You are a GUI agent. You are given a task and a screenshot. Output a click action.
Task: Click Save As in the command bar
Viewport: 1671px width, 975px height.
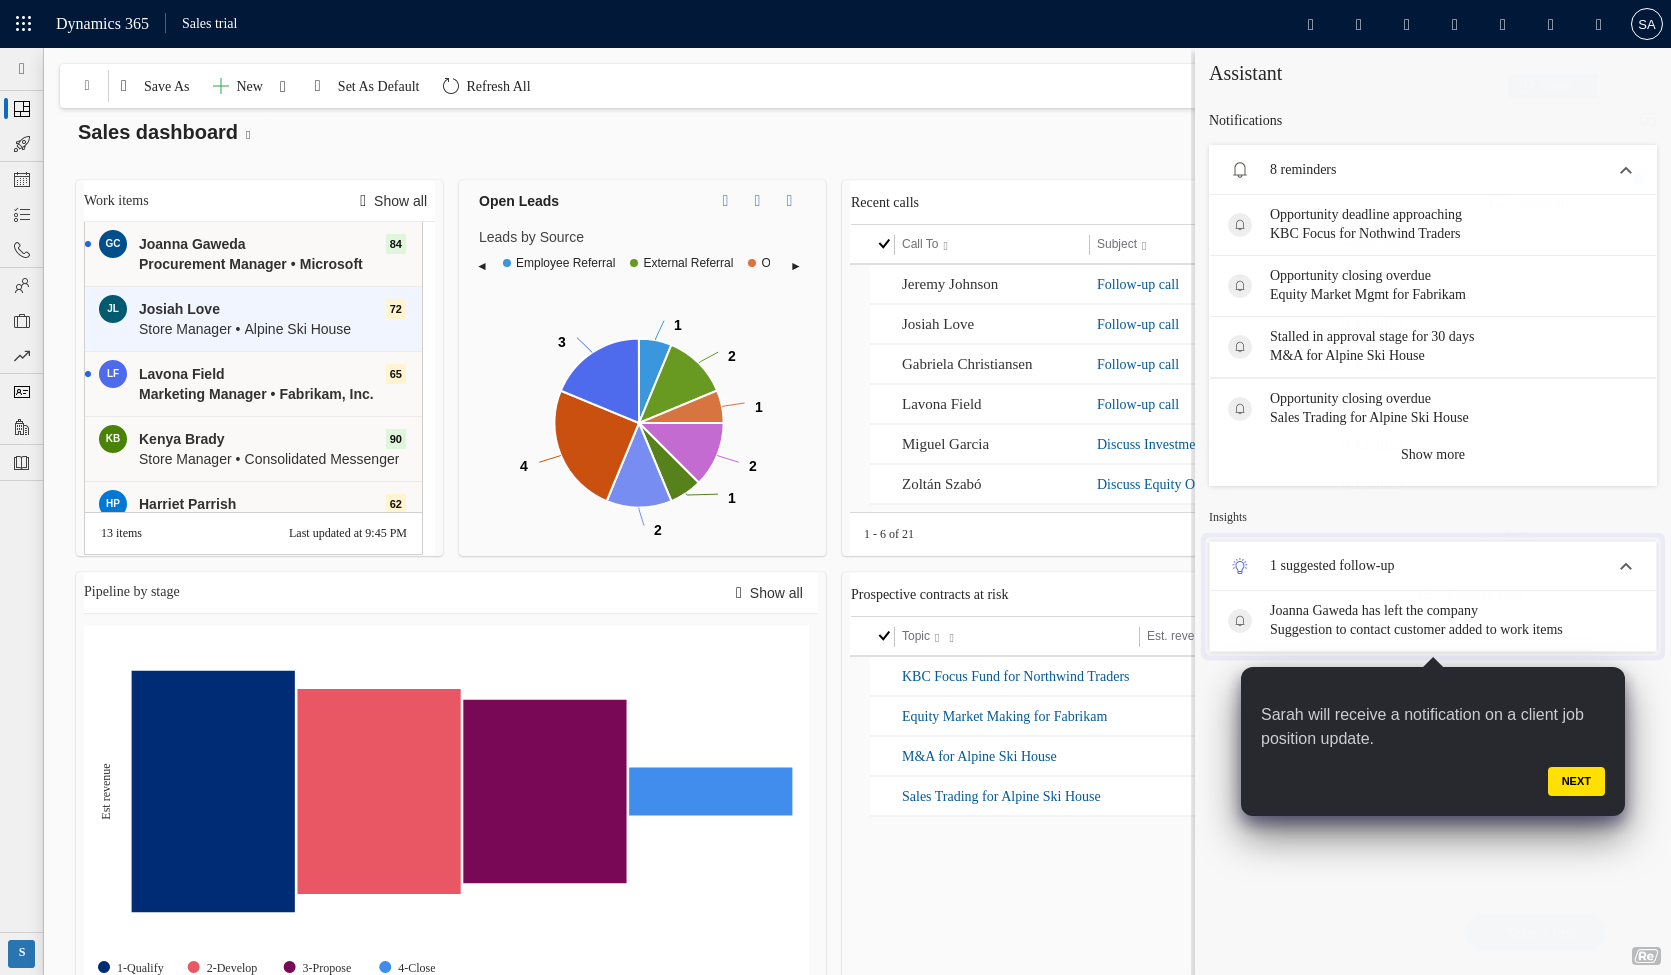click(x=166, y=86)
